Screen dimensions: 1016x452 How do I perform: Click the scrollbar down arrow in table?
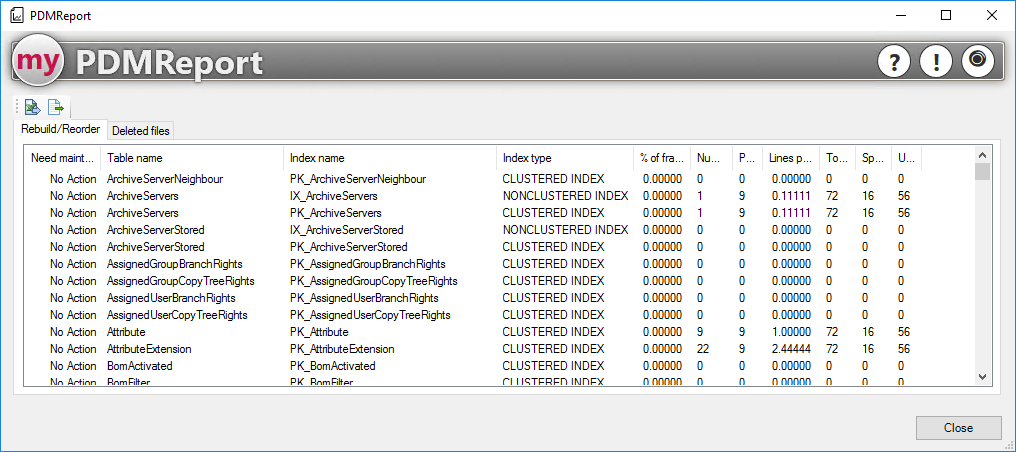click(x=982, y=377)
